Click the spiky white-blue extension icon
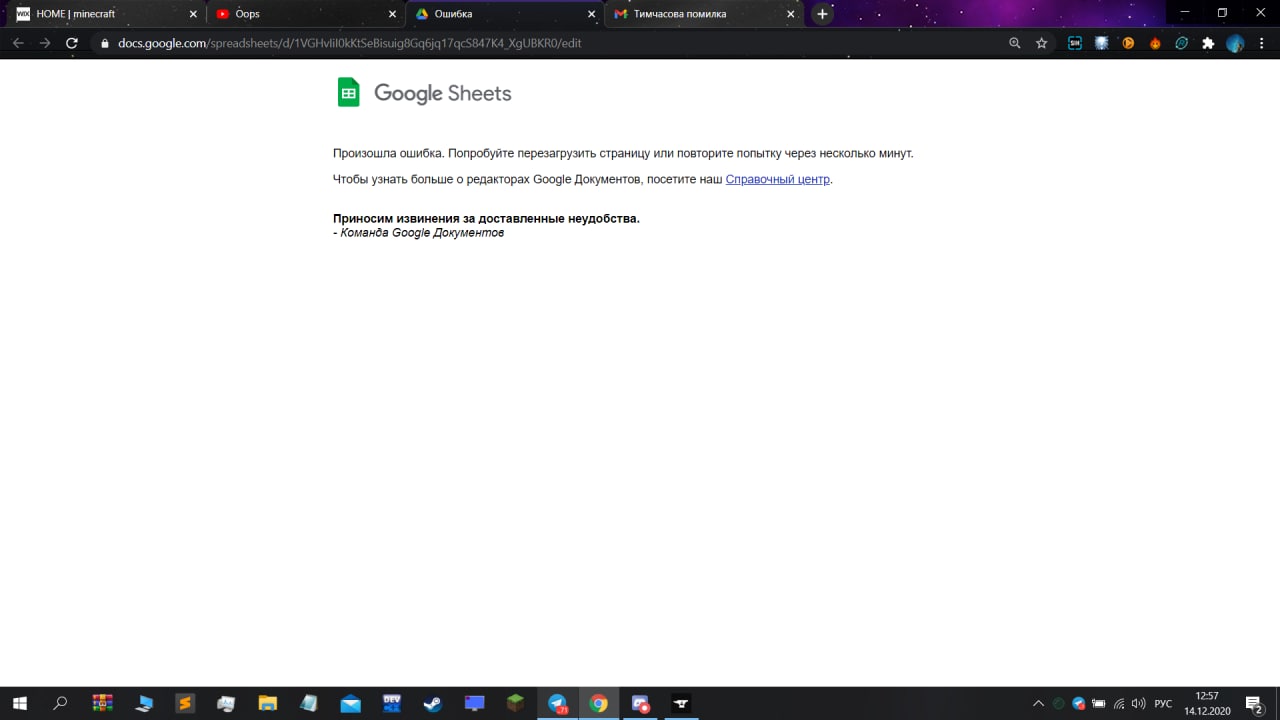 coord(1102,43)
